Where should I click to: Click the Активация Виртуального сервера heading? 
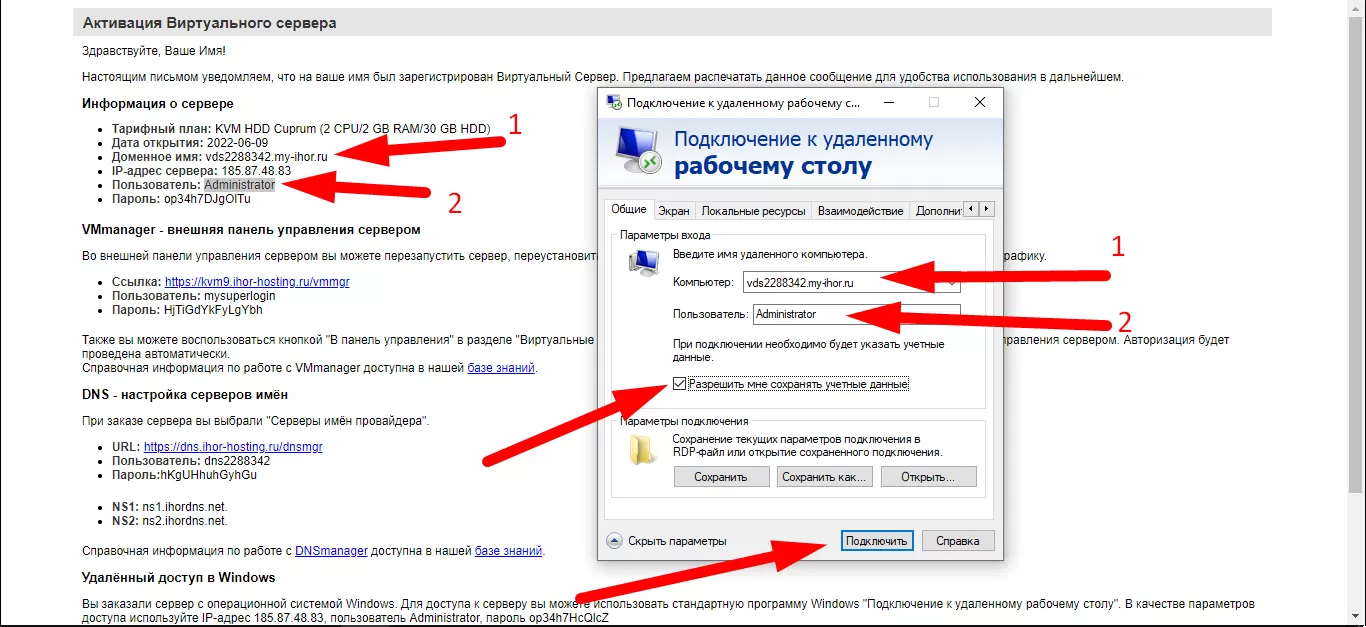[209, 22]
